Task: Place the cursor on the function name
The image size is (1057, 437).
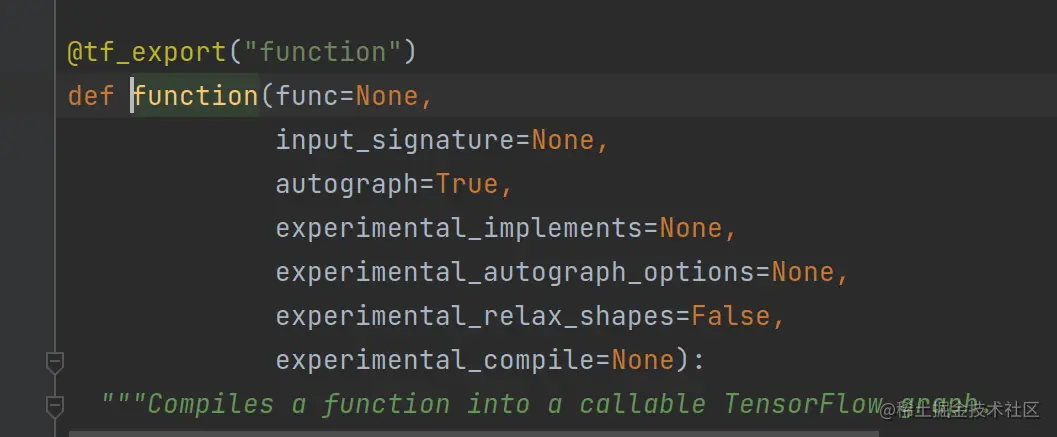Action: (x=195, y=96)
